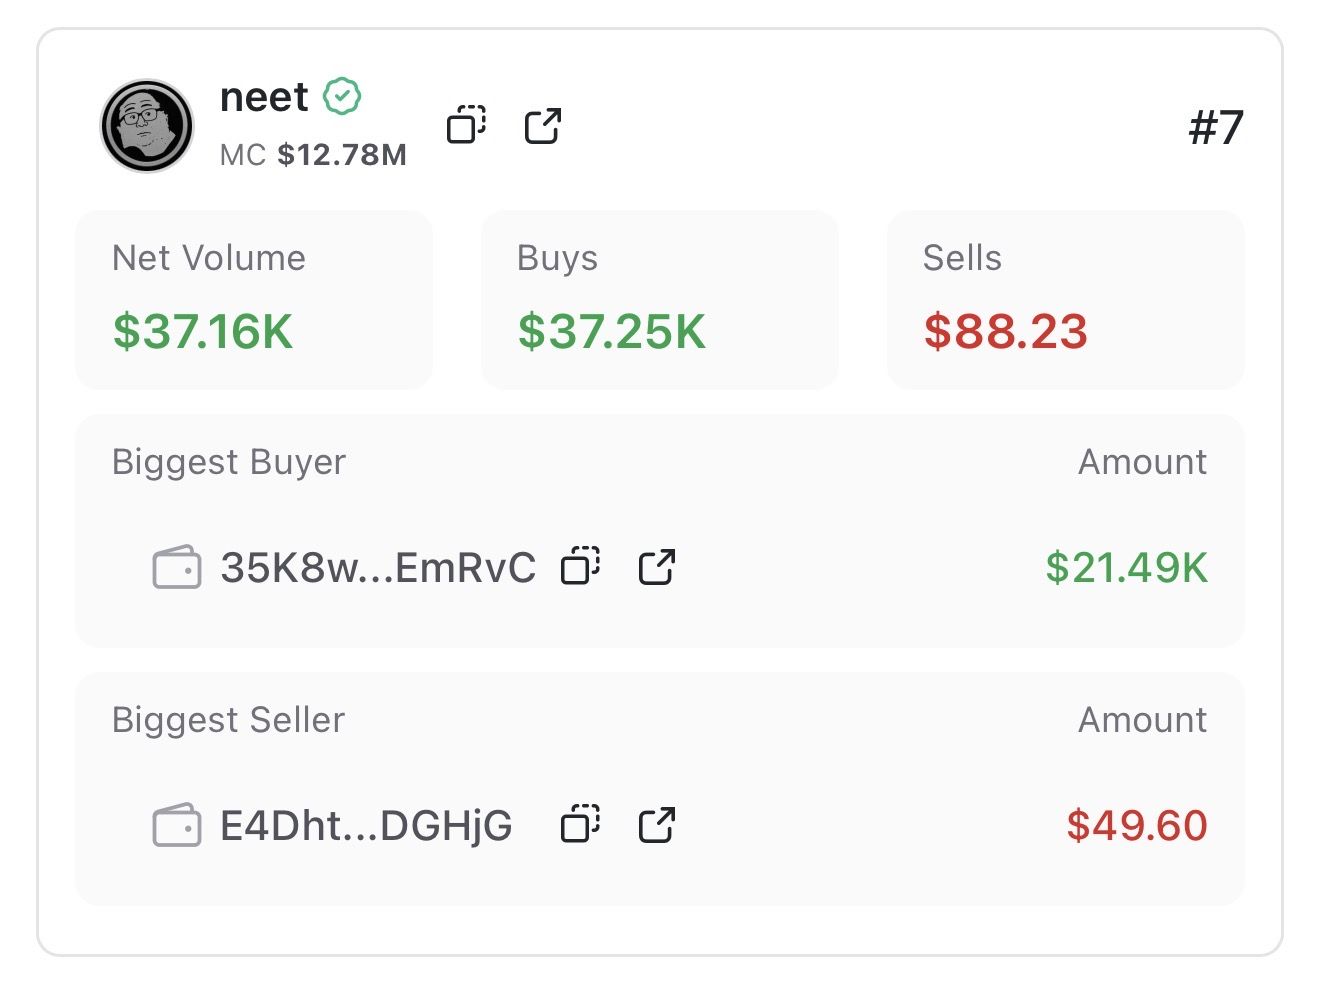Click the neet token name
Image resolution: width=1320 pixels, height=986 pixels.
point(264,97)
